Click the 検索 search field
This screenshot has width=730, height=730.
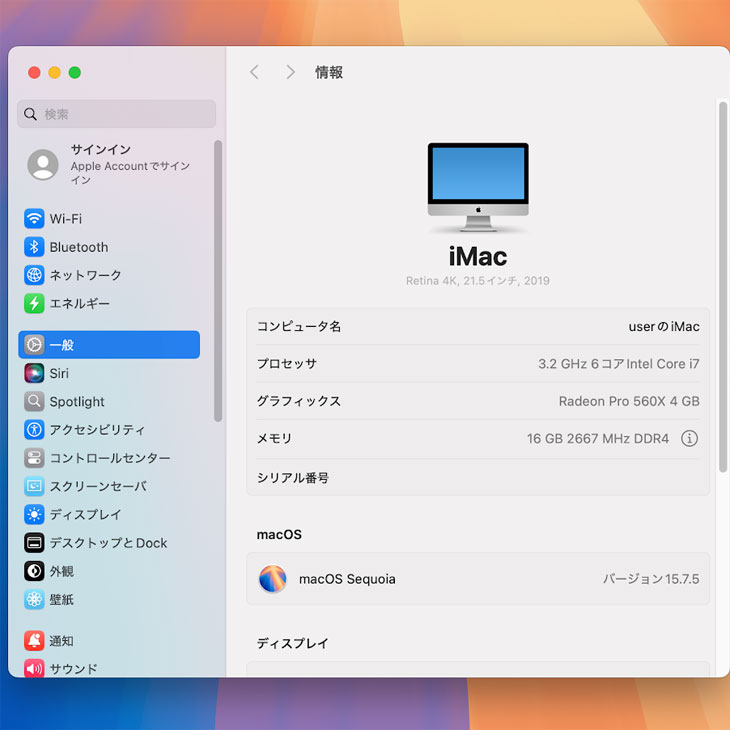117,114
